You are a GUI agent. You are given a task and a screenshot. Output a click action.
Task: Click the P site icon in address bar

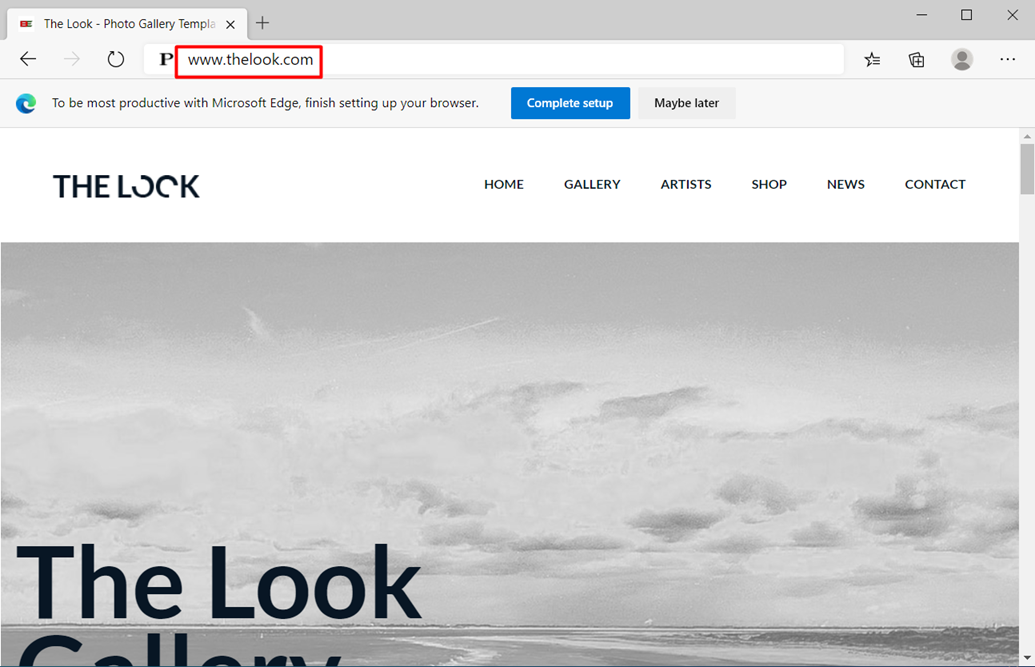click(x=166, y=59)
